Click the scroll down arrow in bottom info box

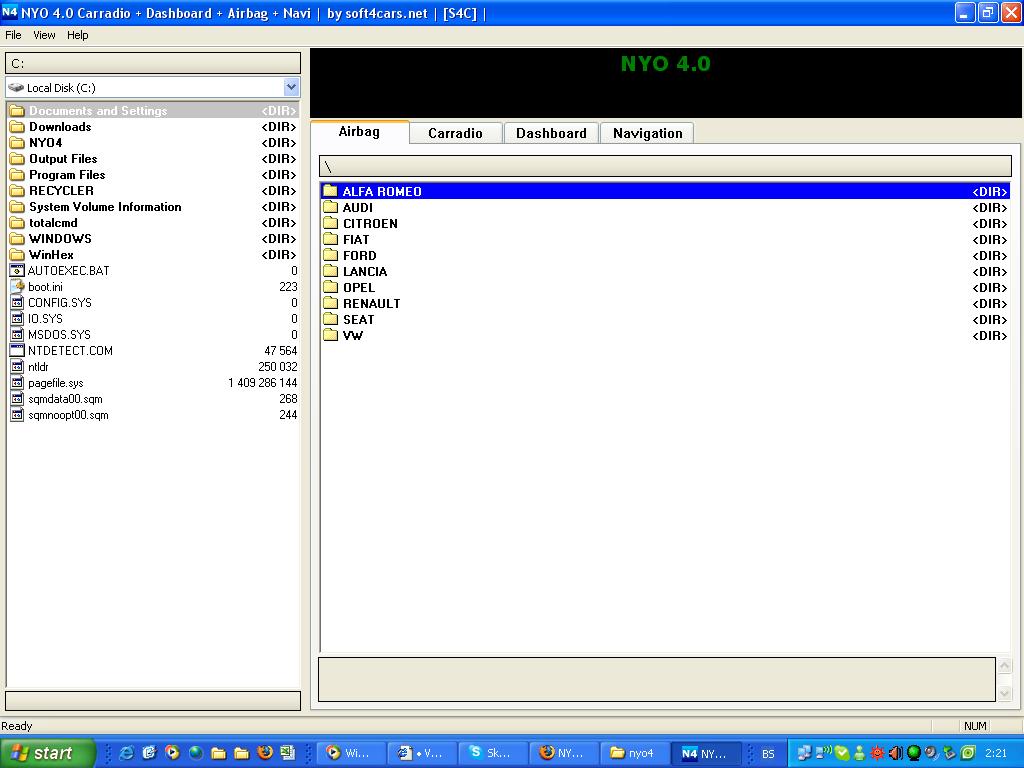1005,693
